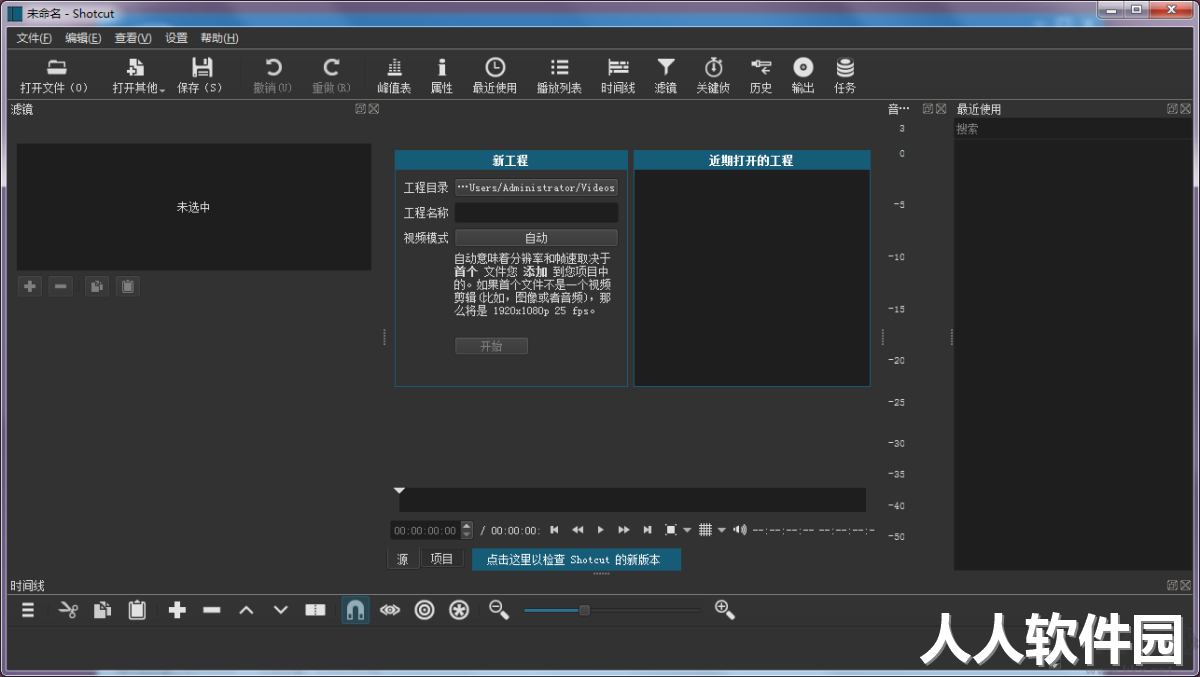Click the player rewind button

click(577, 530)
